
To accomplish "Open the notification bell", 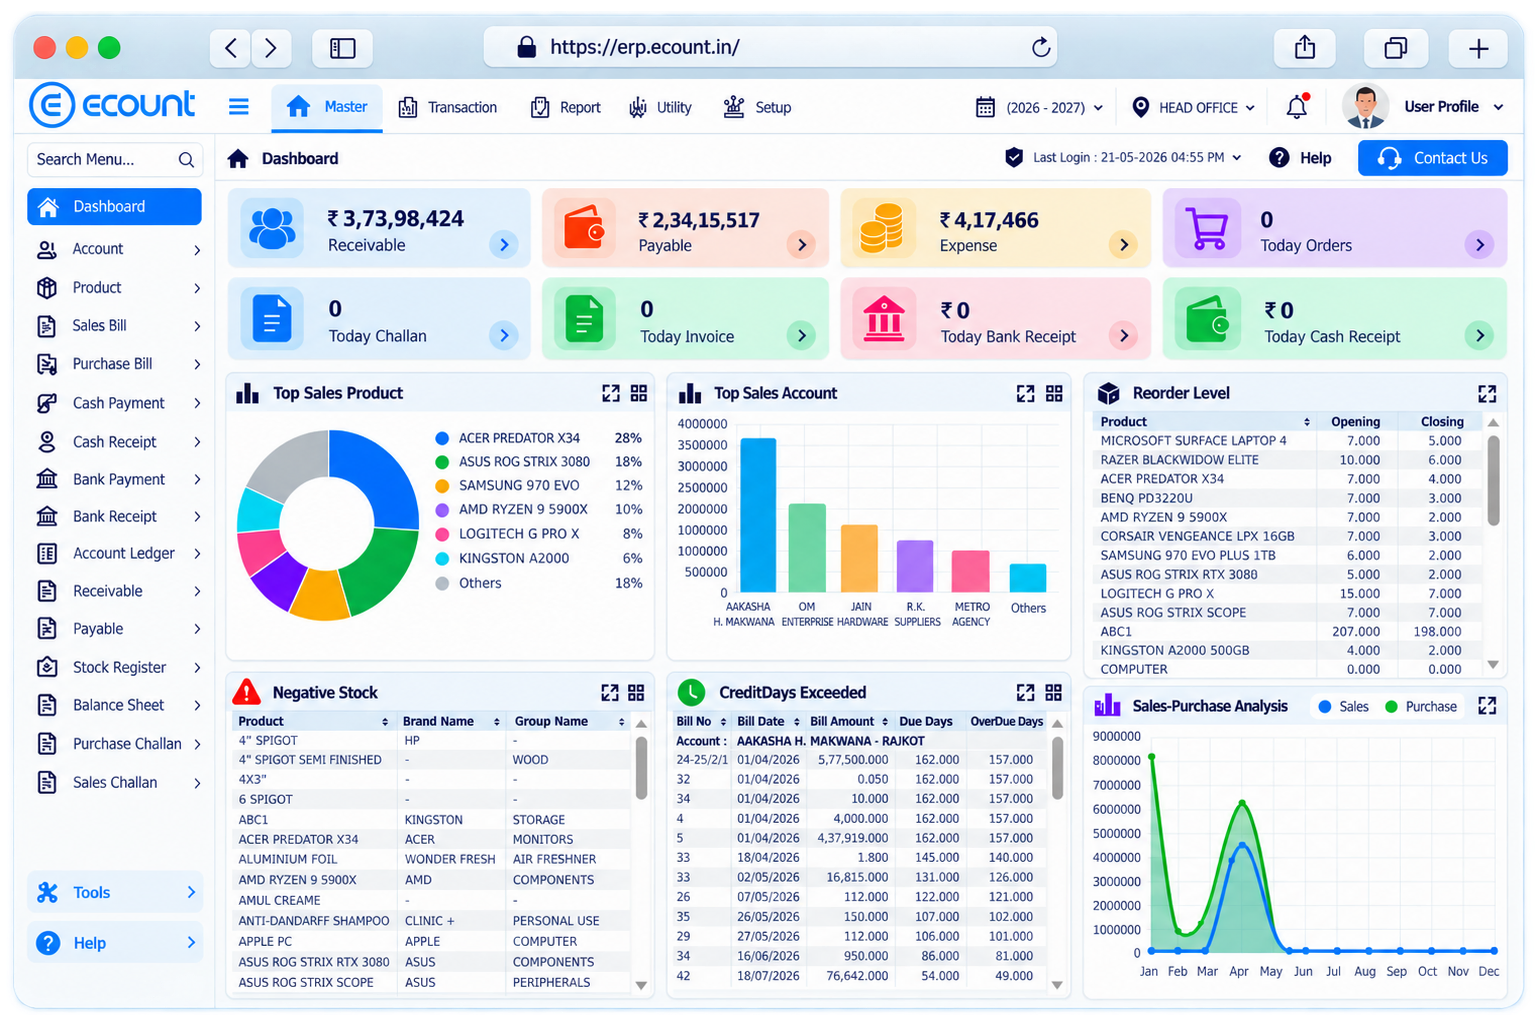I will (1297, 106).
